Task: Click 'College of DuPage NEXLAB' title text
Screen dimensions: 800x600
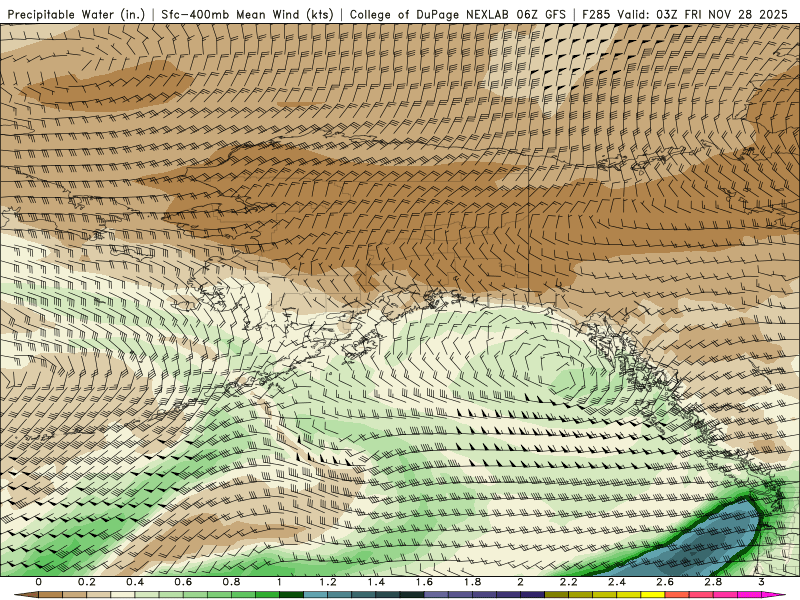Action: pos(429,14)
